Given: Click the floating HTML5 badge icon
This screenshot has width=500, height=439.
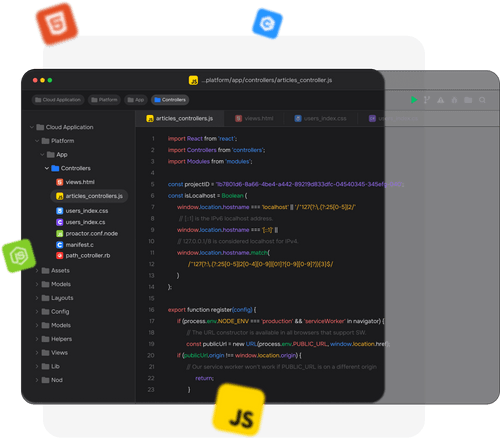Looking at the screenshot, I should [x=57, y=24].
